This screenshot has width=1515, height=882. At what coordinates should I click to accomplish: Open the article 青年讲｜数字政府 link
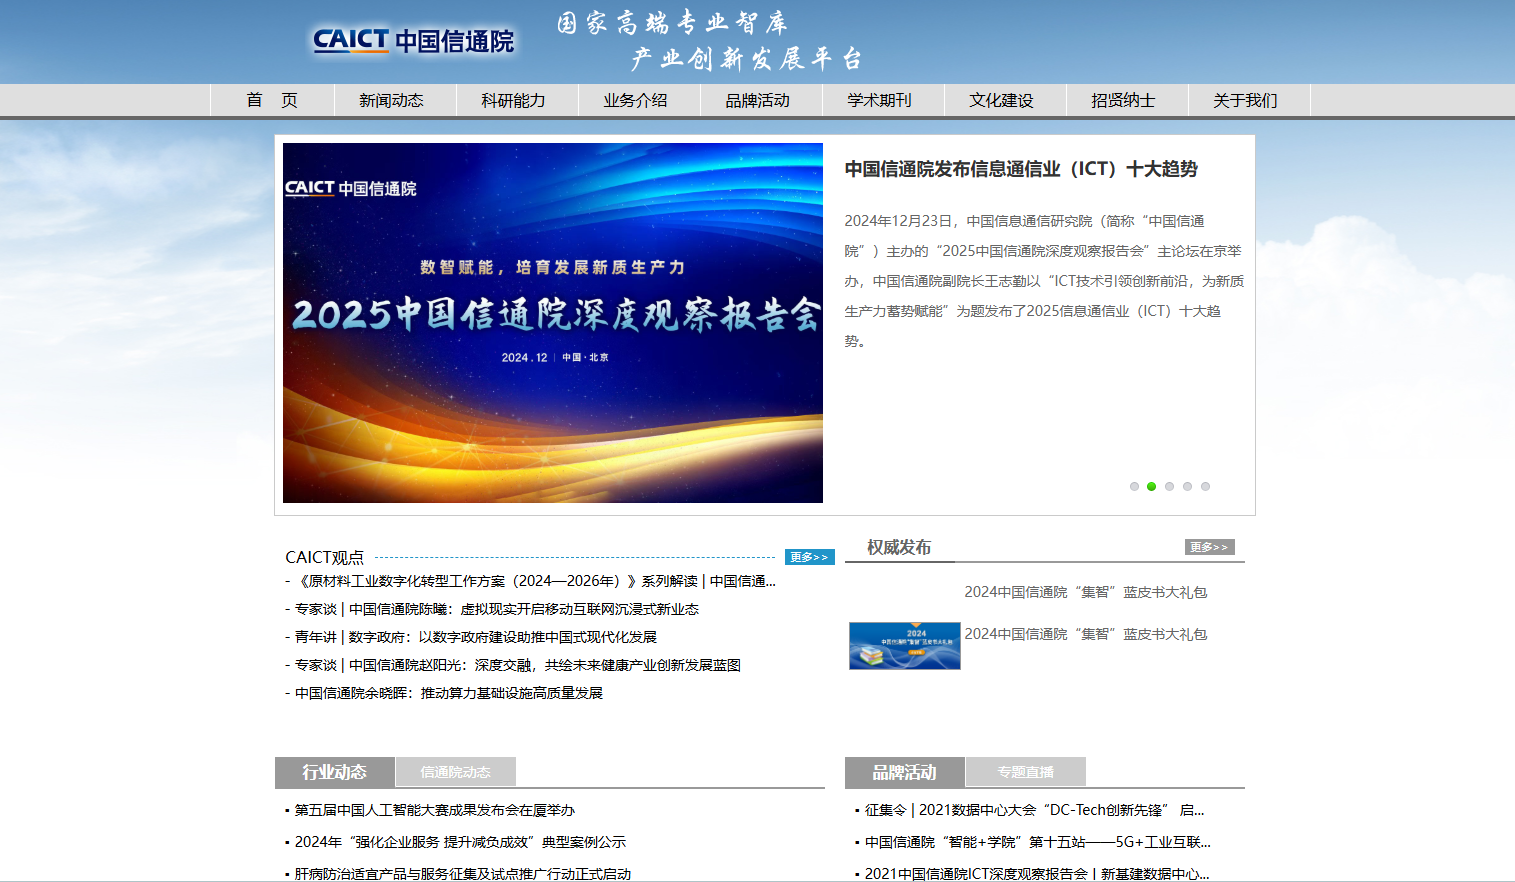point(473,636)
